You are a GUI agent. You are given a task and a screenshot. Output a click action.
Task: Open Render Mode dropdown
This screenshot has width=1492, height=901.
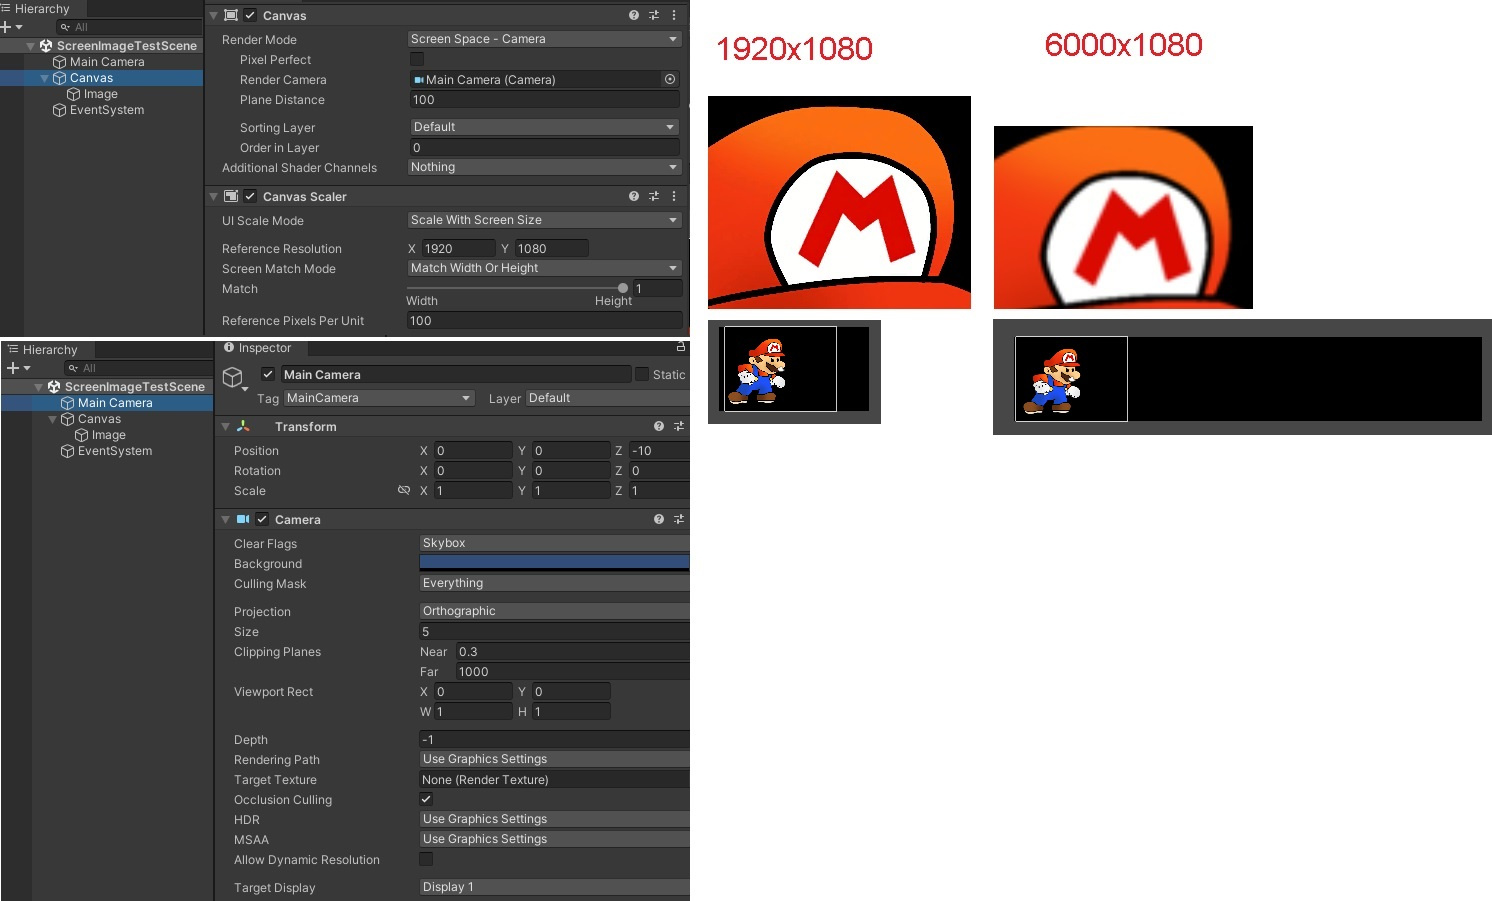coord(544,39)
